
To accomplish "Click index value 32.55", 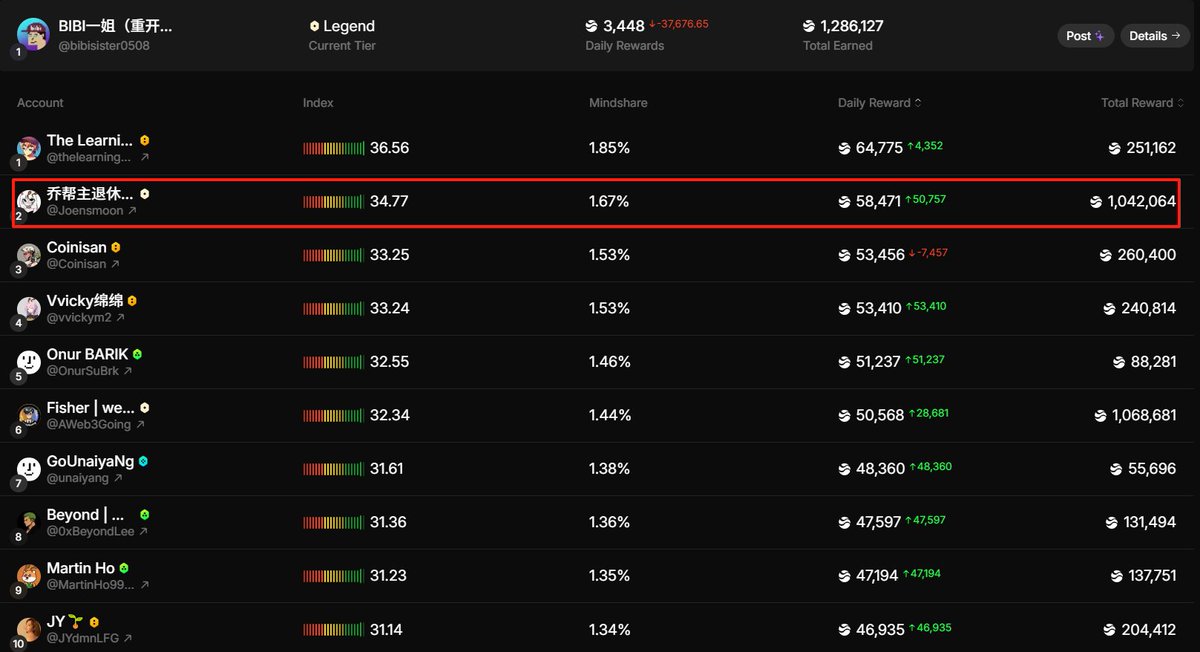I will click(x=389, y=362).
